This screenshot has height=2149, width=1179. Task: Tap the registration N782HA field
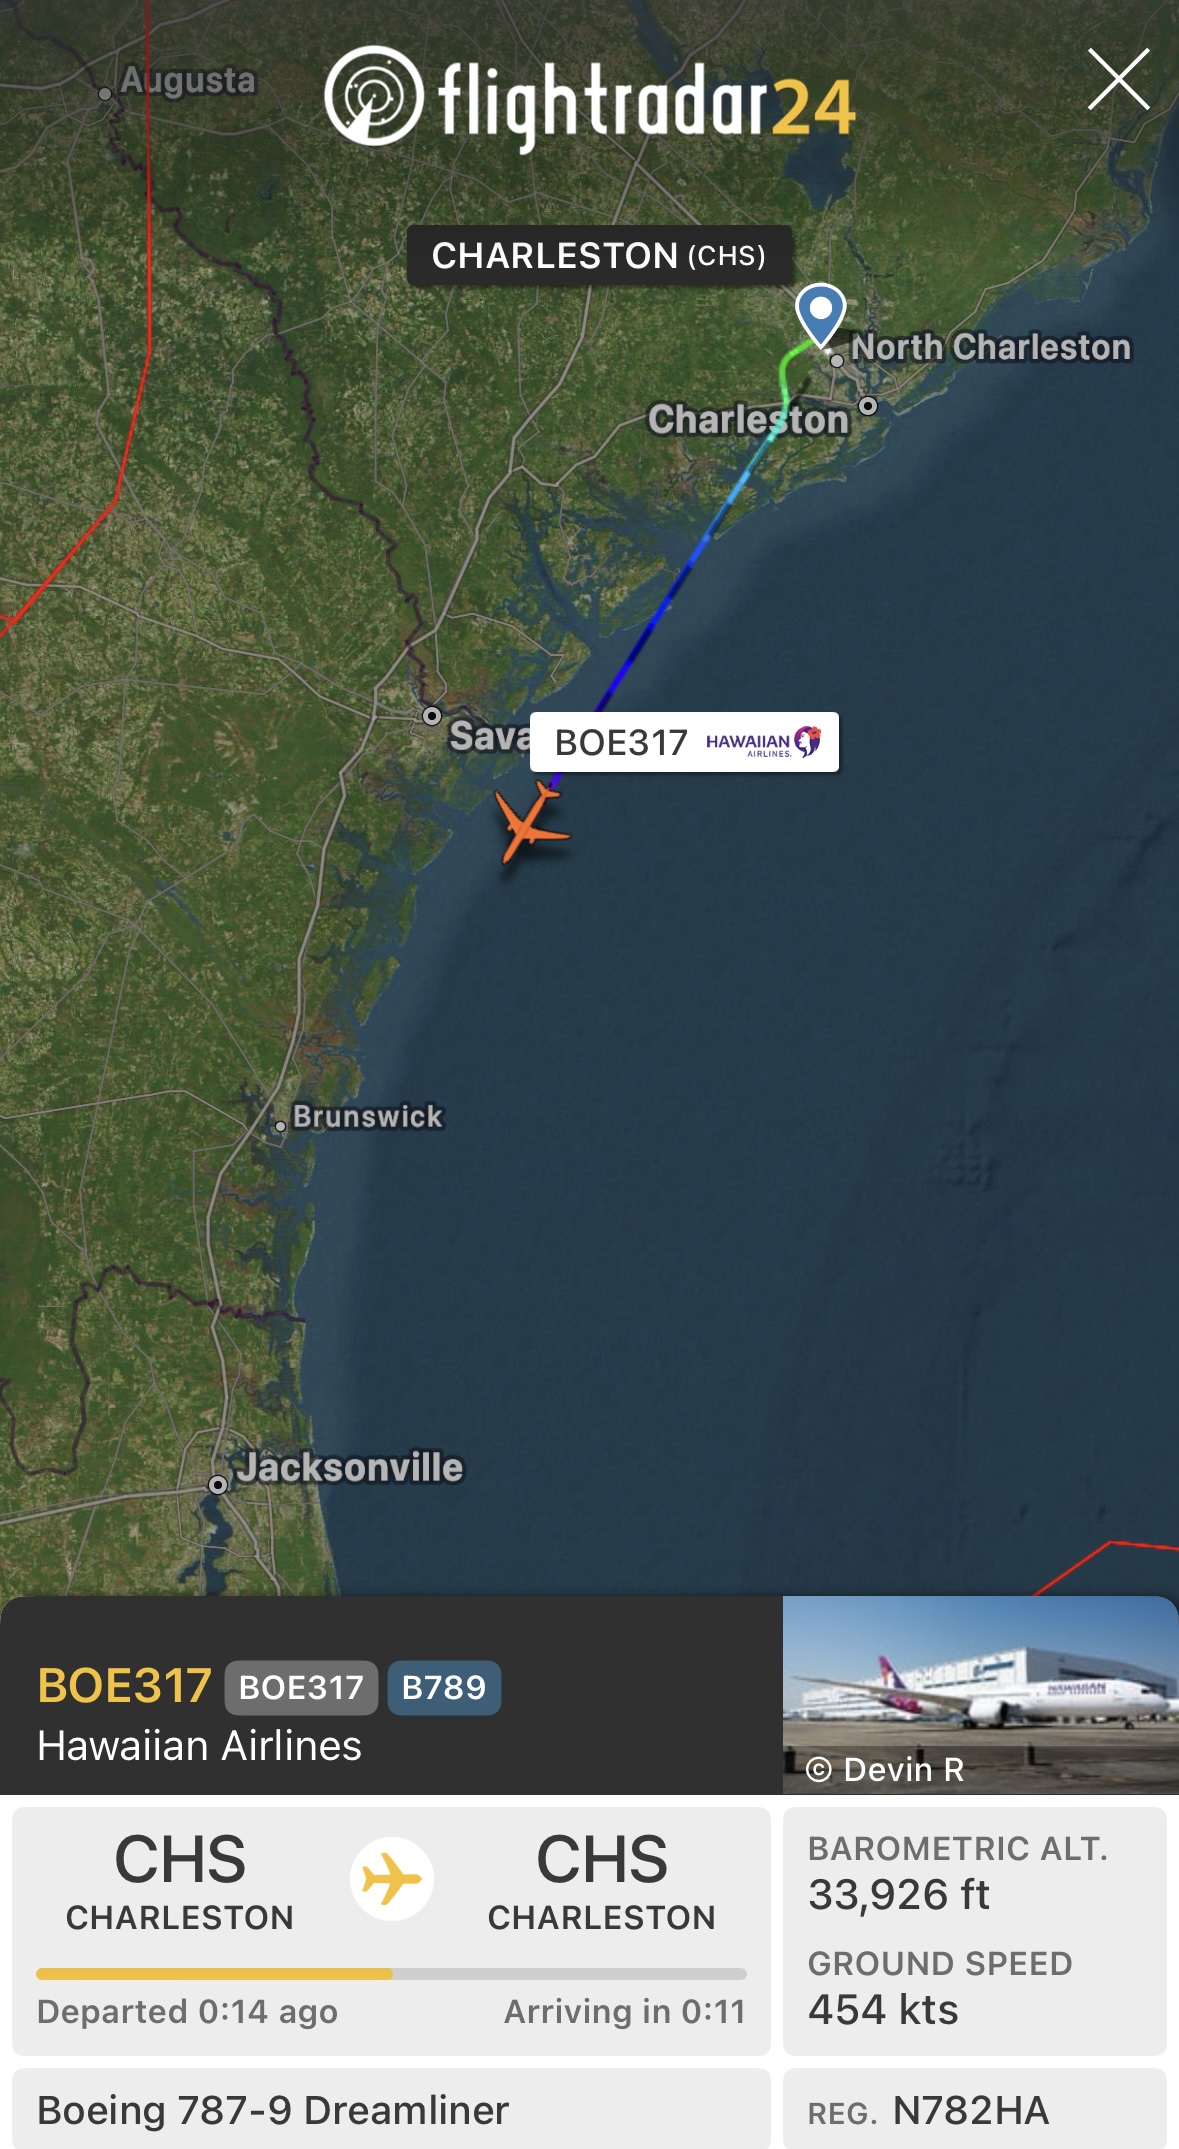975,2110
